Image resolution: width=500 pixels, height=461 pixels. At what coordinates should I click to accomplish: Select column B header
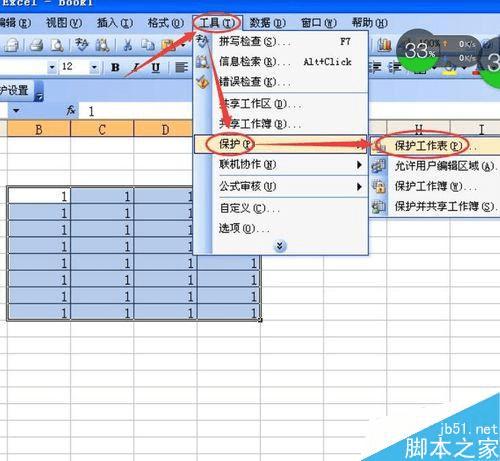tap(39, 129)
